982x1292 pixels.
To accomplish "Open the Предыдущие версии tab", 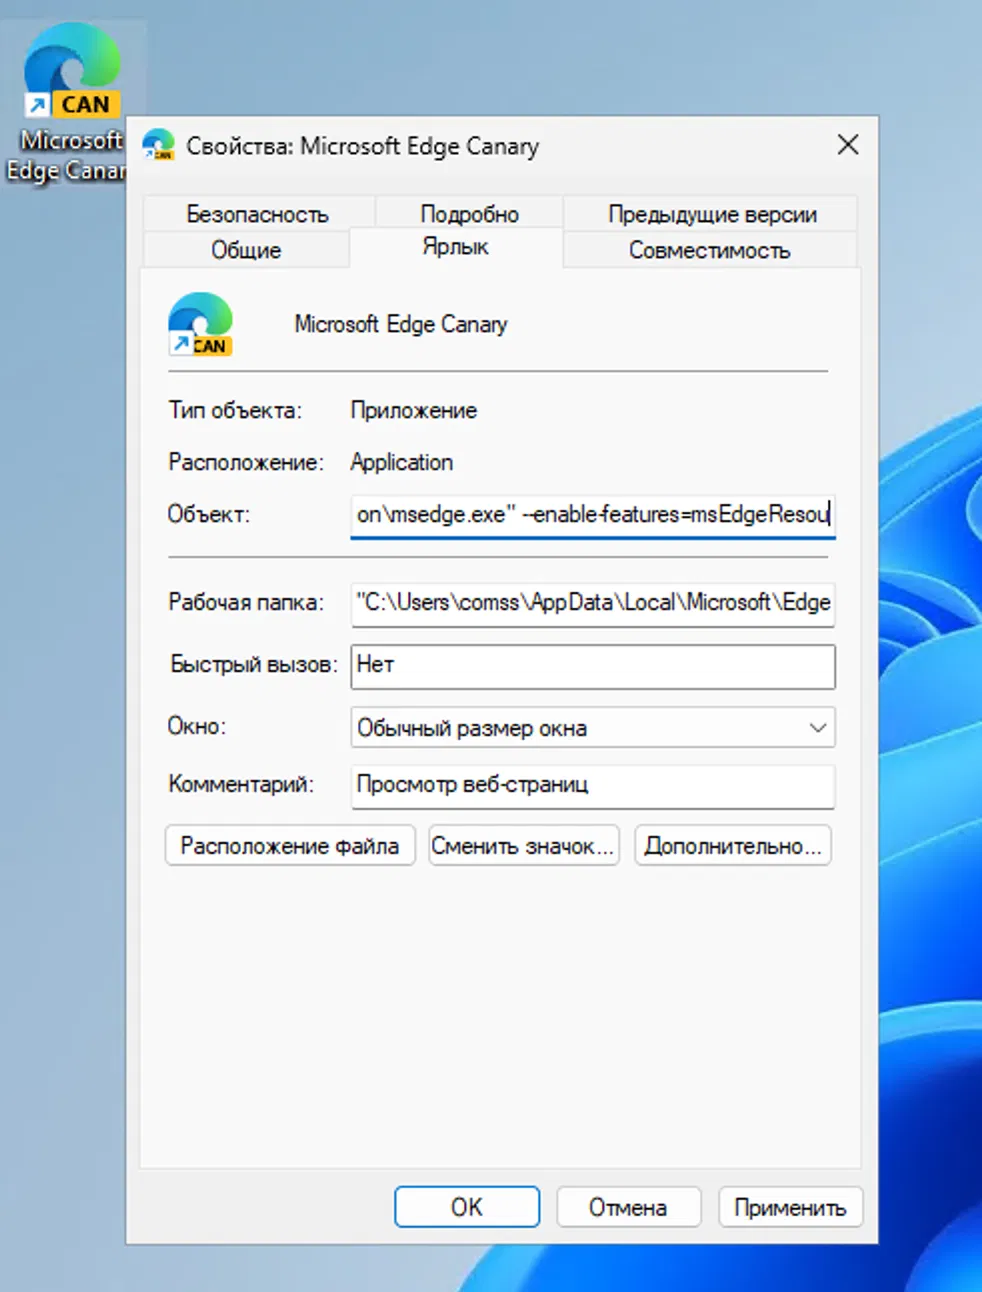I will 712,214.
